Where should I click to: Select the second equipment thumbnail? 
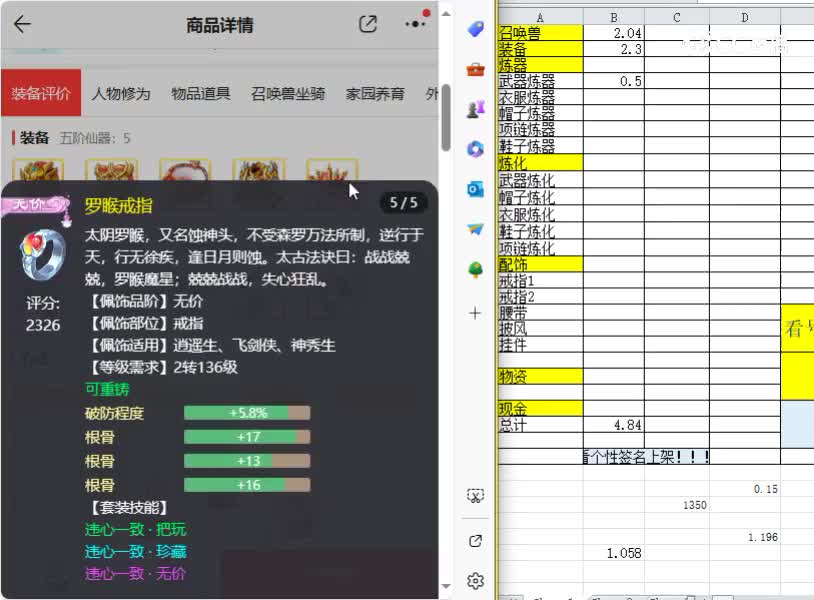112,170
